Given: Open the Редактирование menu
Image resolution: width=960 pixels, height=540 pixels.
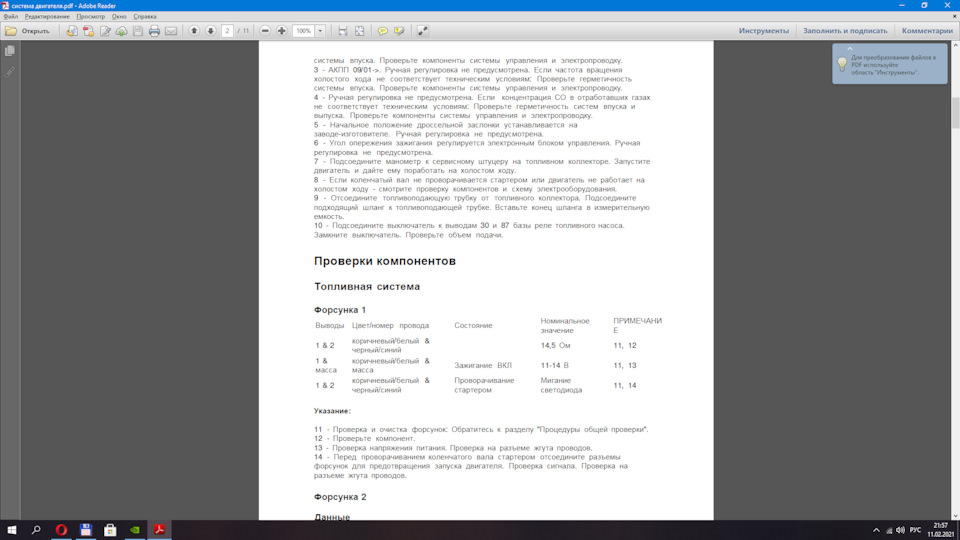Looking at the screenshot, I should click(47, 17).
